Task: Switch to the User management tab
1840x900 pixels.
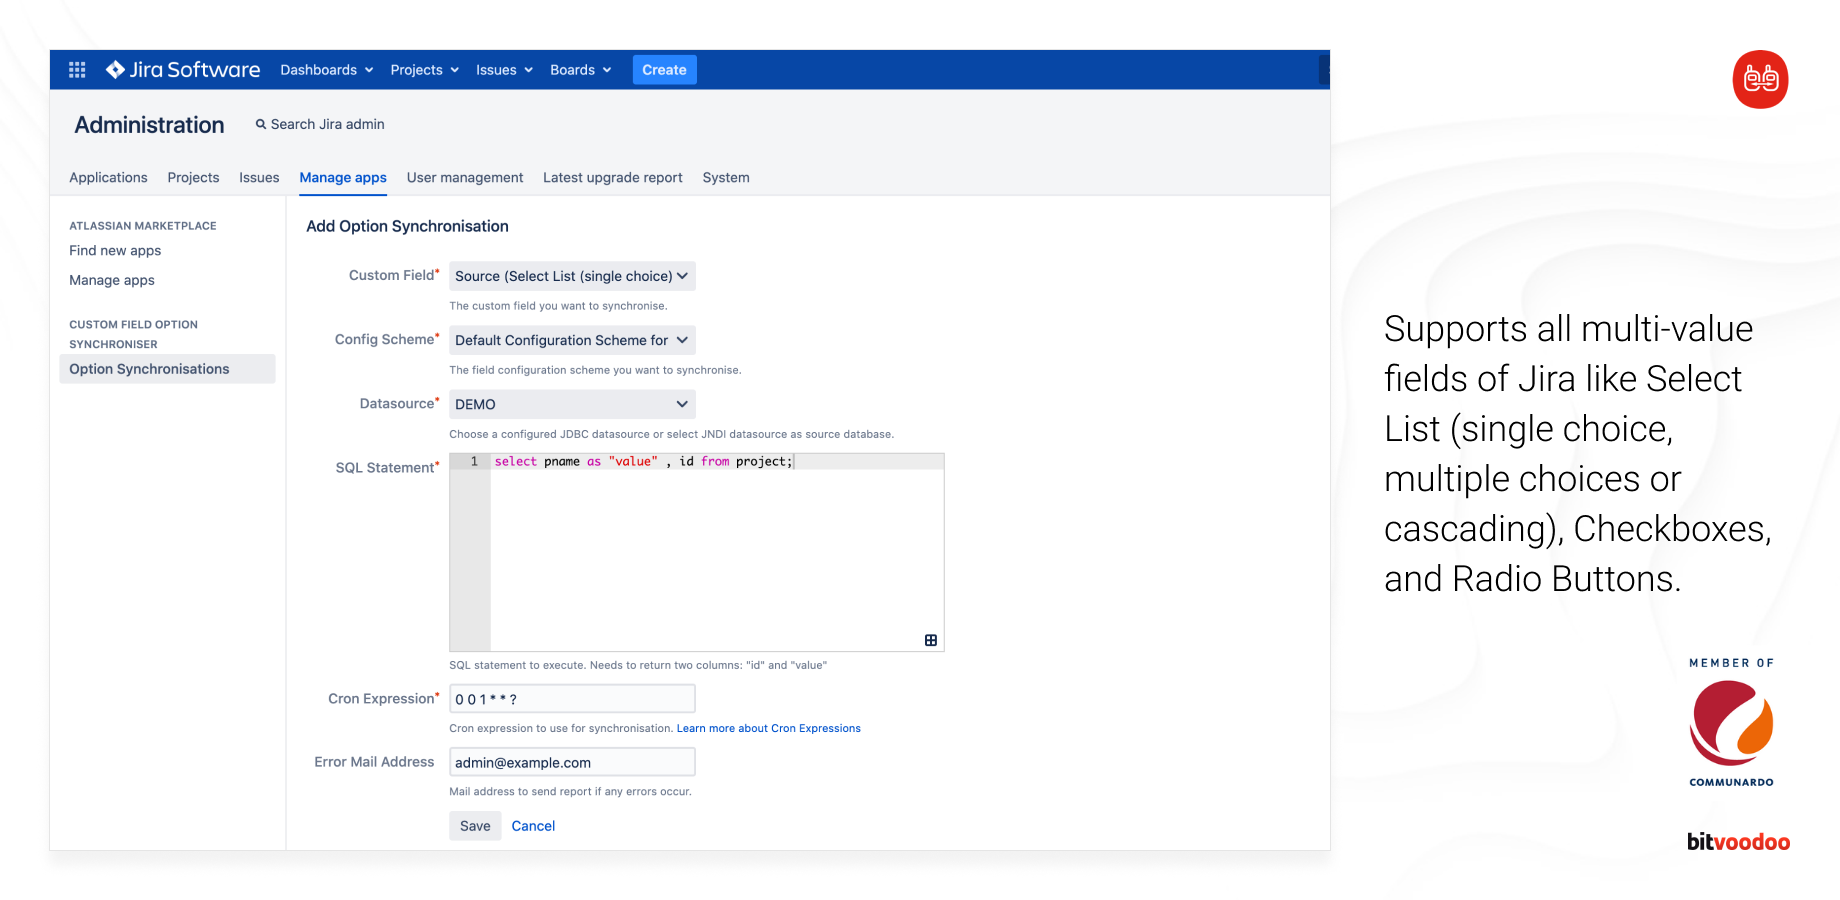Action: [465, 178]
